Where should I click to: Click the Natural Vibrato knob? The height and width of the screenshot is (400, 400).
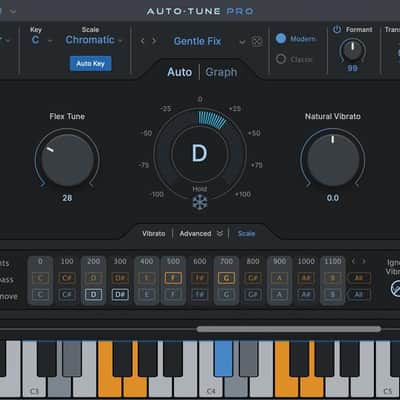(332, 159)
